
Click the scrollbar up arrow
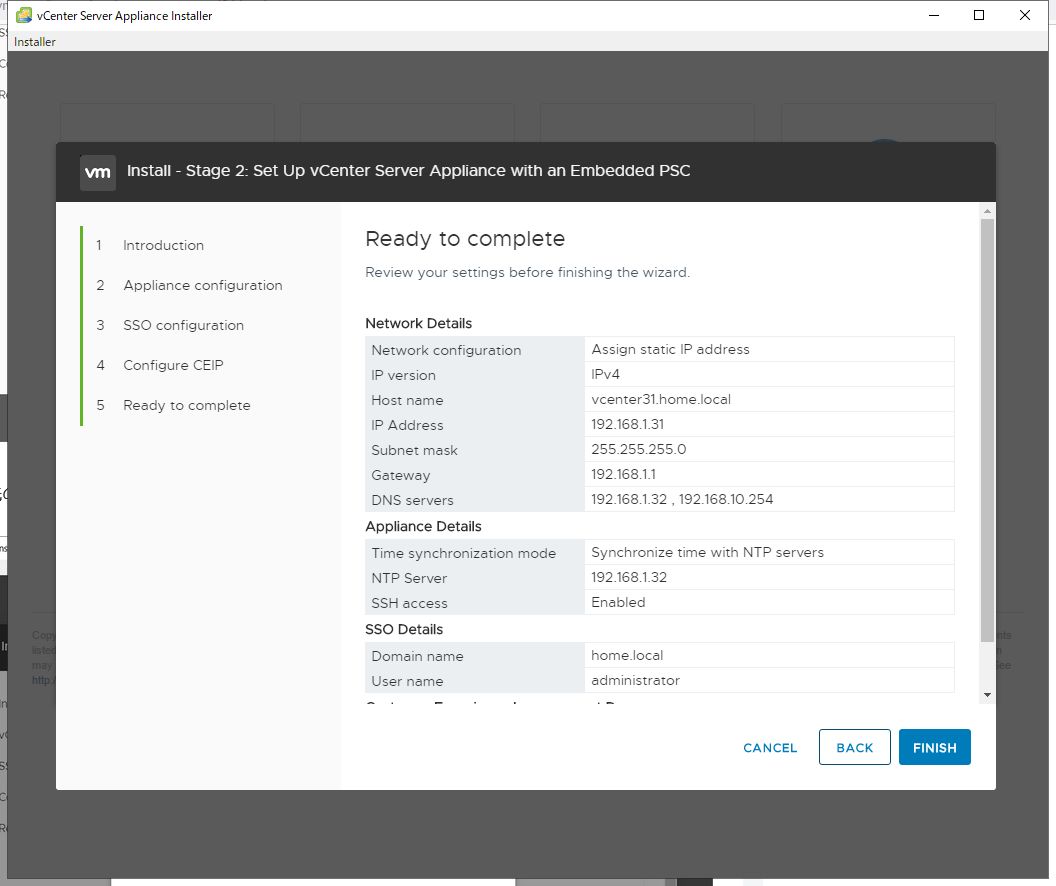987,211
